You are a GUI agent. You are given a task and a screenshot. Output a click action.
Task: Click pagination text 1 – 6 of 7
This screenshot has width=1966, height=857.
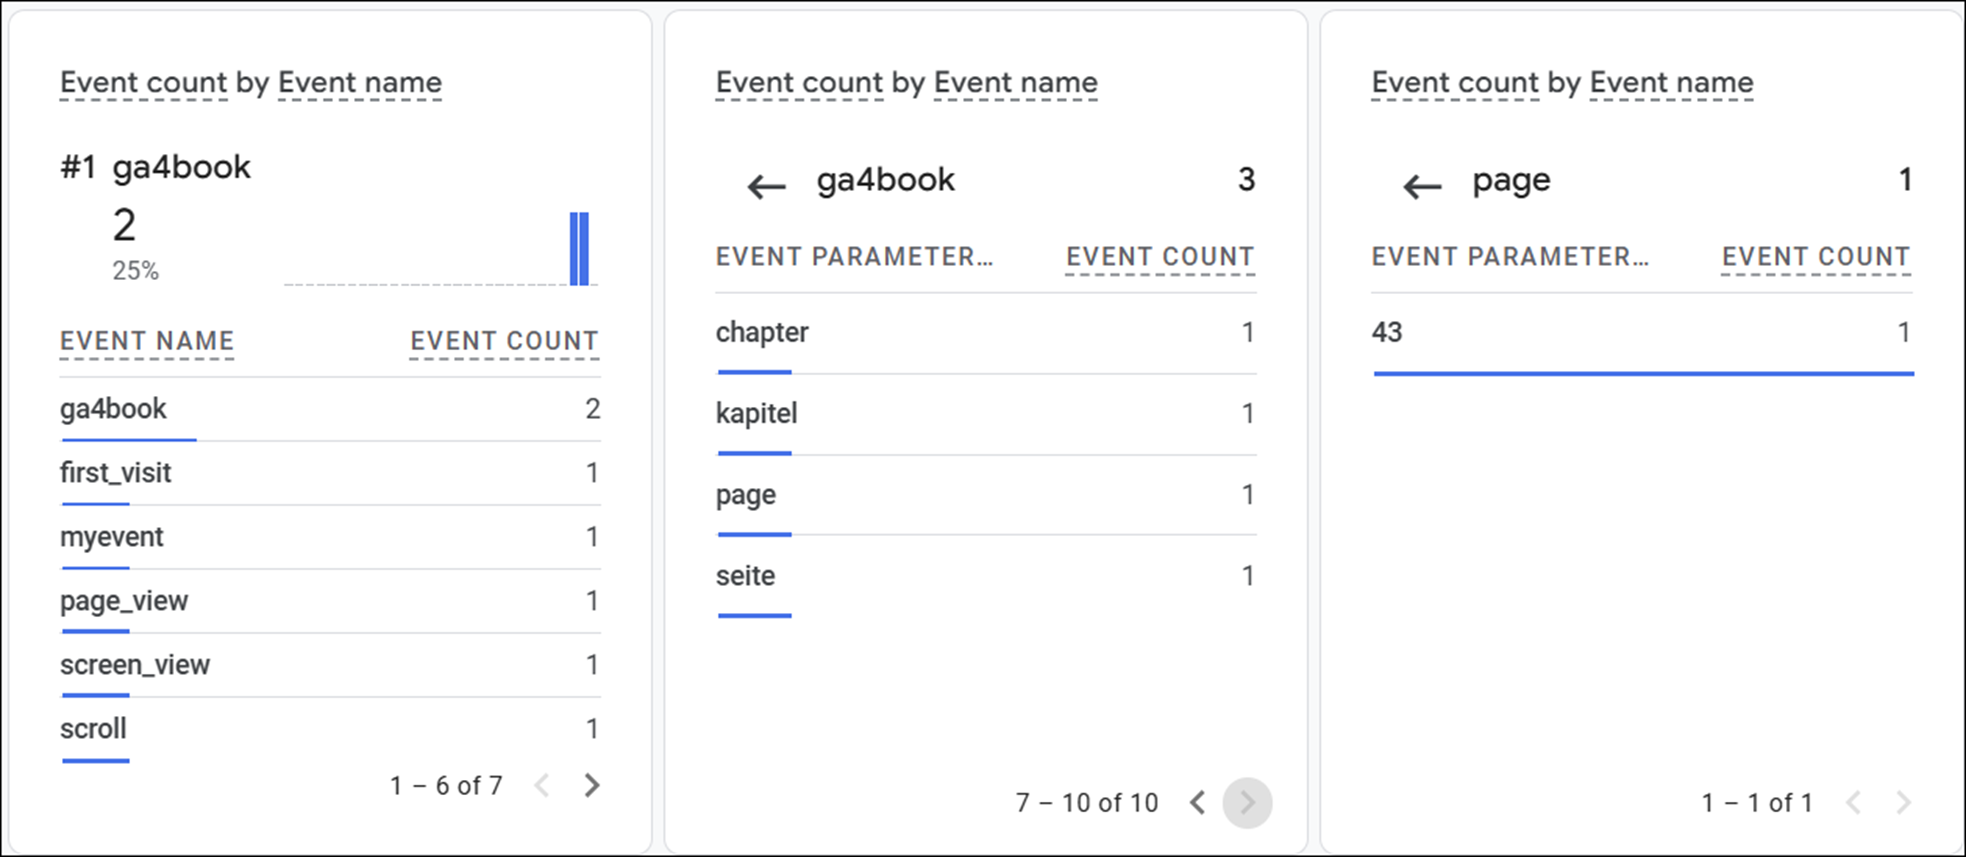[x=446, y=786]
